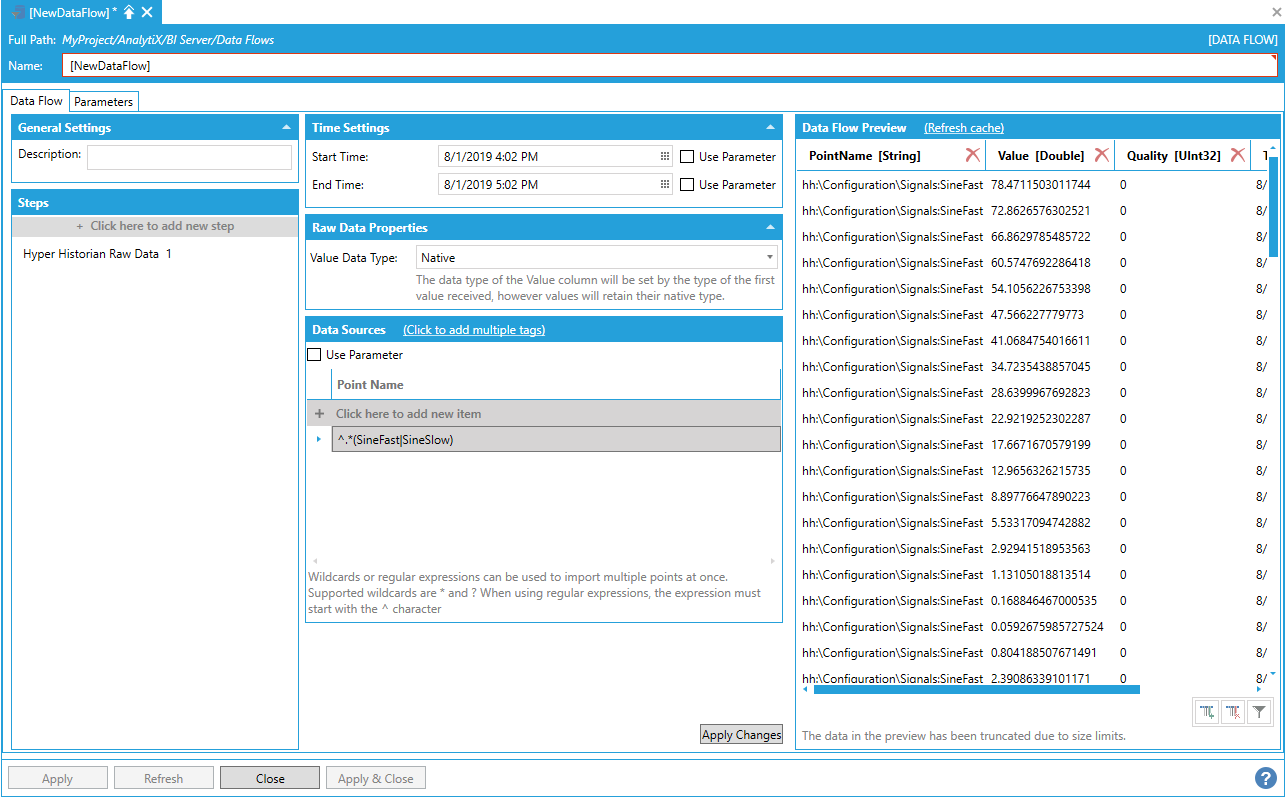1287x797 pixels.
Task: Click the preview horizontal scrollbar
Action: pyautogui.click(x=976, y=689)
